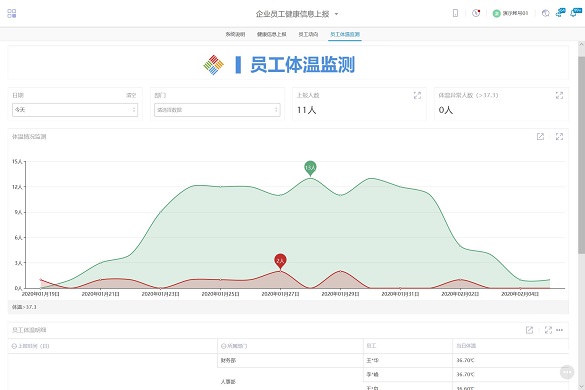Switch to the 员工动向 tab

308,34
